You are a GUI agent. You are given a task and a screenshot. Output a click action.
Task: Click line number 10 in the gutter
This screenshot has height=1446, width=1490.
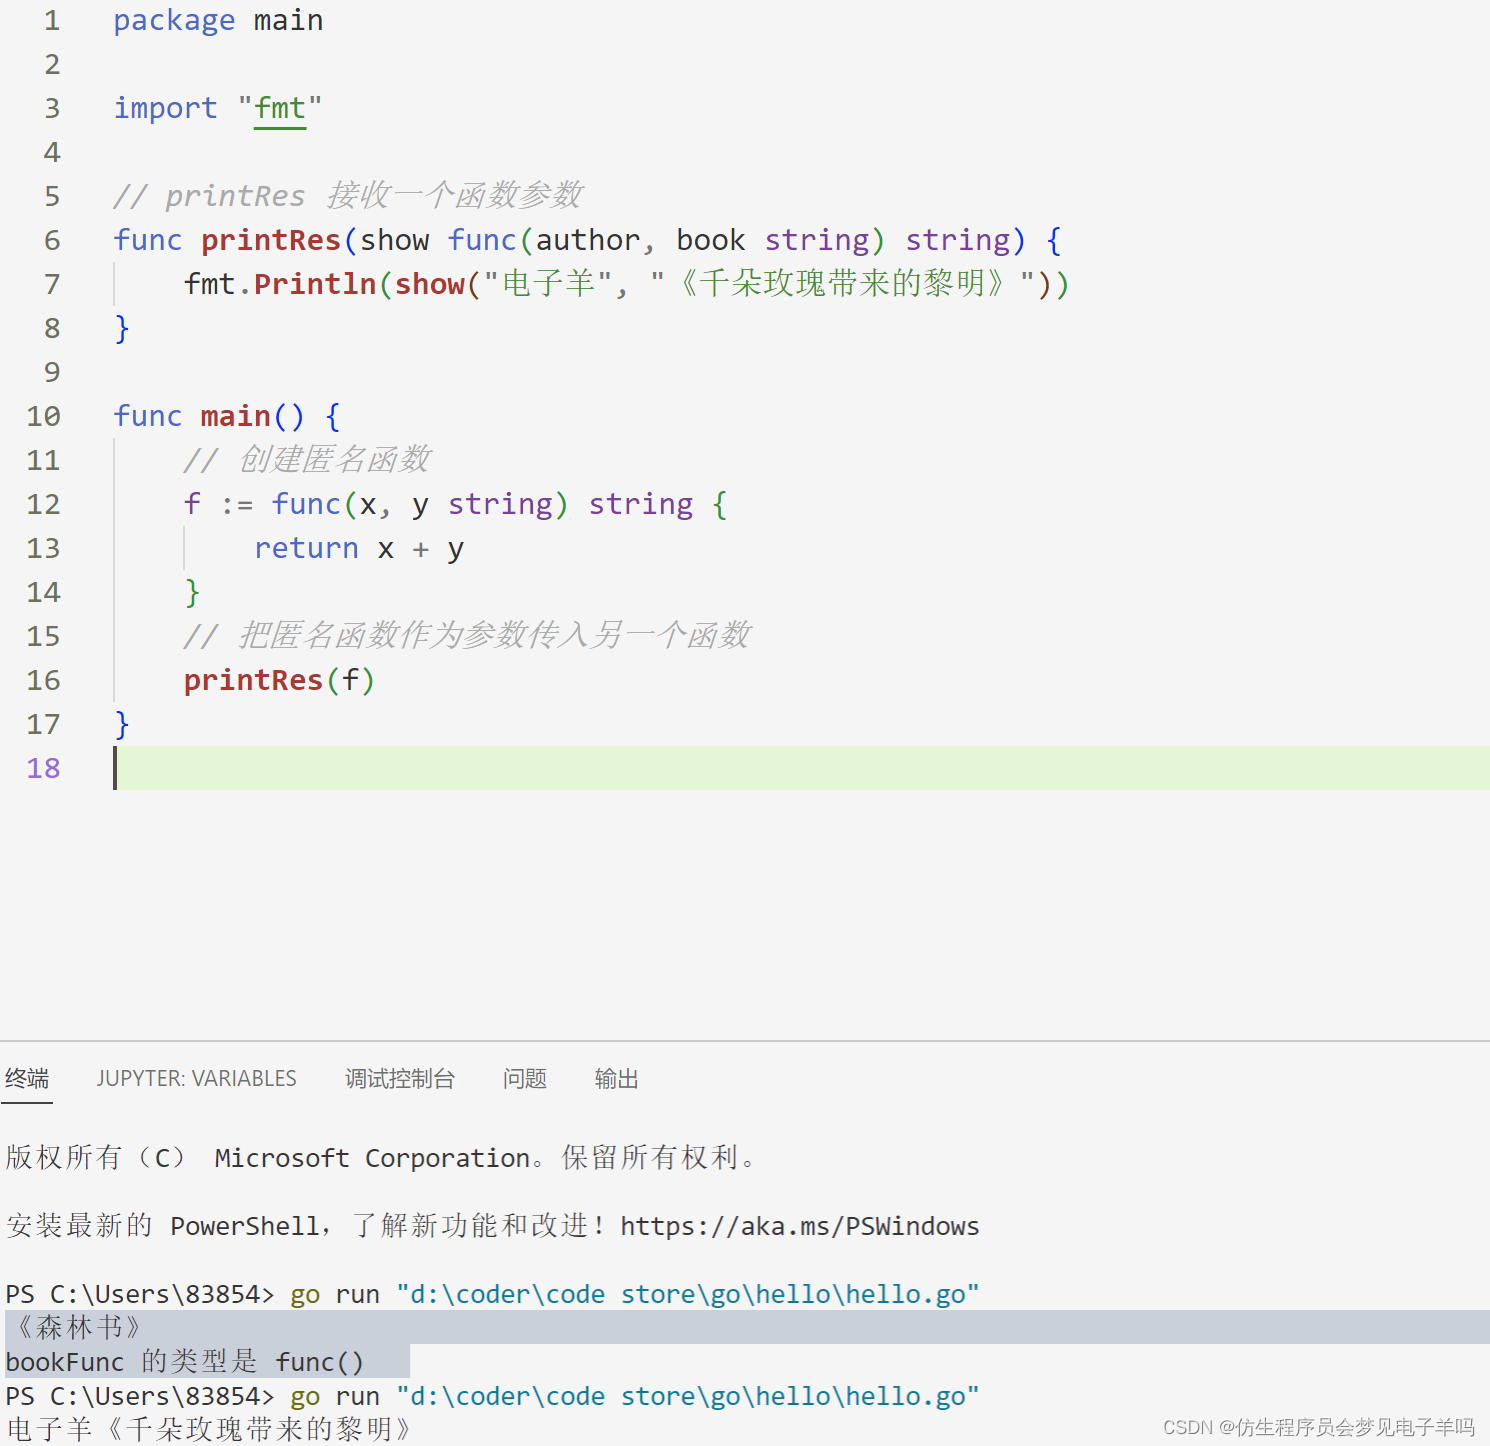(x=43, y=416)
